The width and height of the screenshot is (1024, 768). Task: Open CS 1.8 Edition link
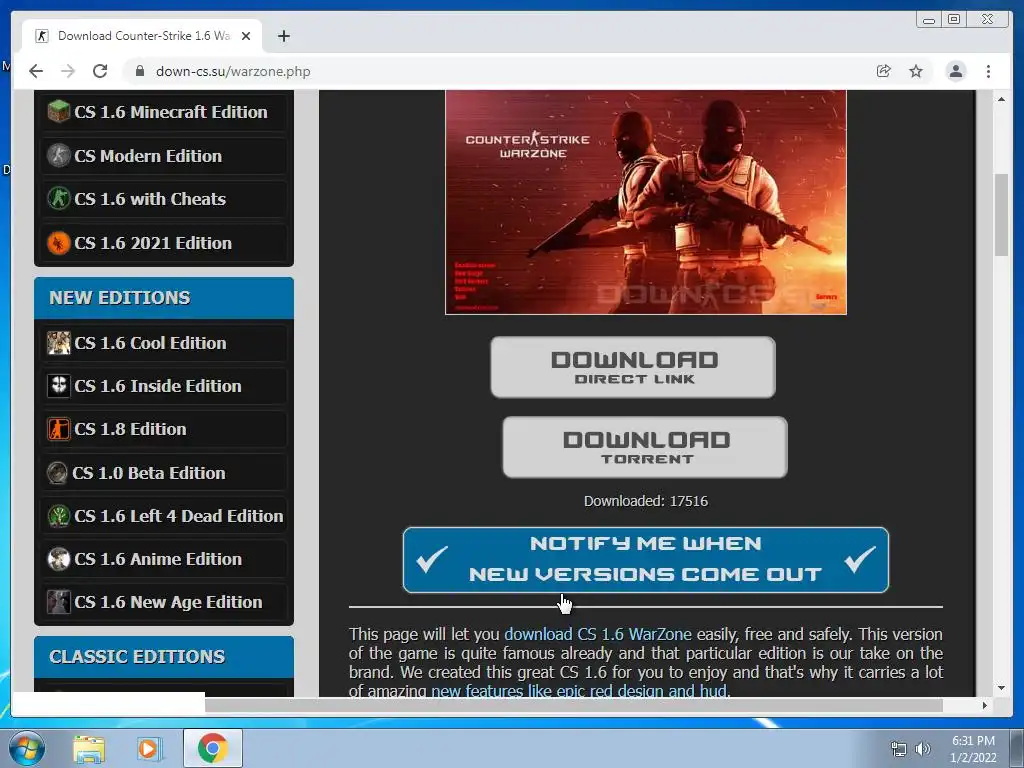[130, 429]
